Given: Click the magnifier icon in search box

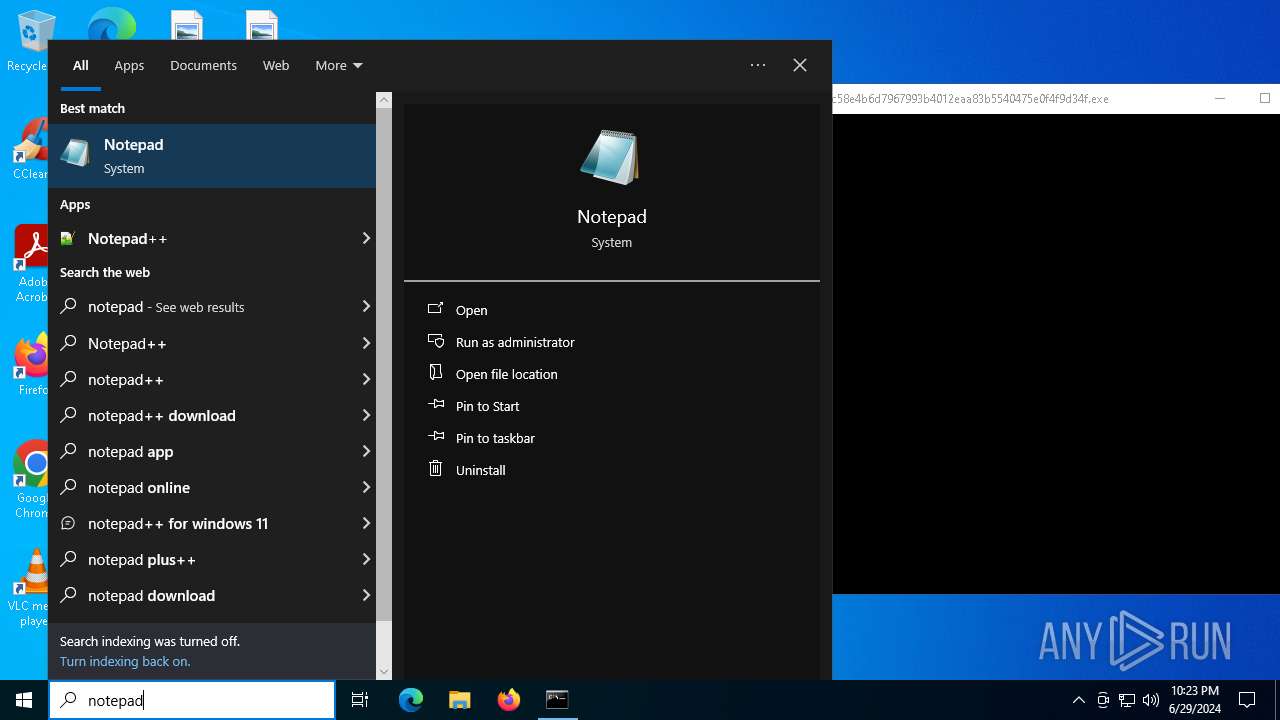Looking at the screenshot, I should point(68,700).
